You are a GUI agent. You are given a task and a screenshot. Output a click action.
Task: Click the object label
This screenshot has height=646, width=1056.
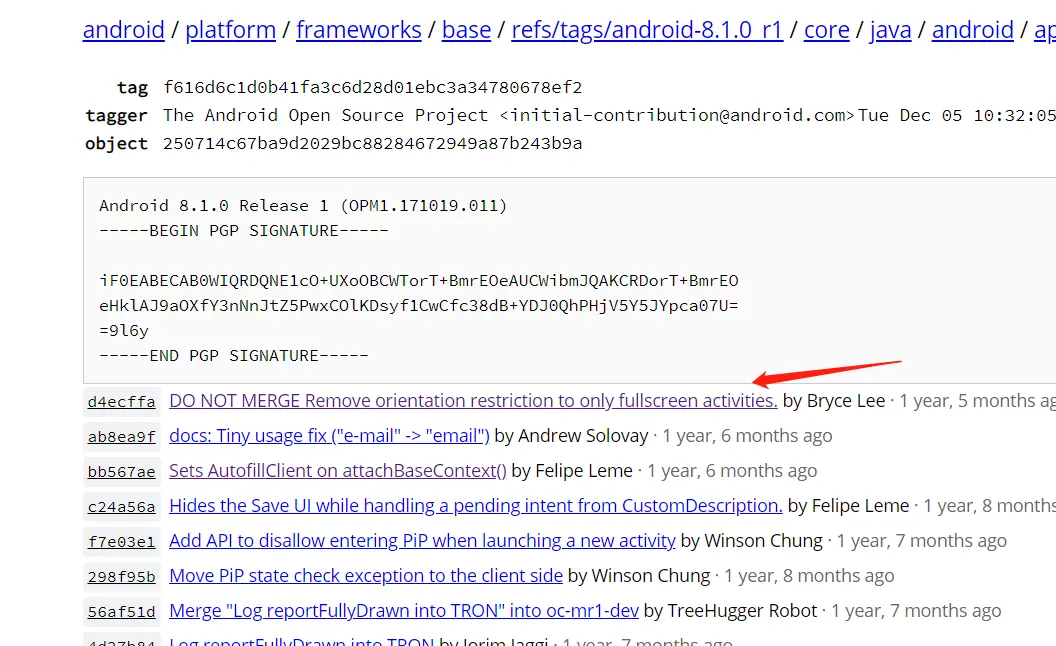116,143
